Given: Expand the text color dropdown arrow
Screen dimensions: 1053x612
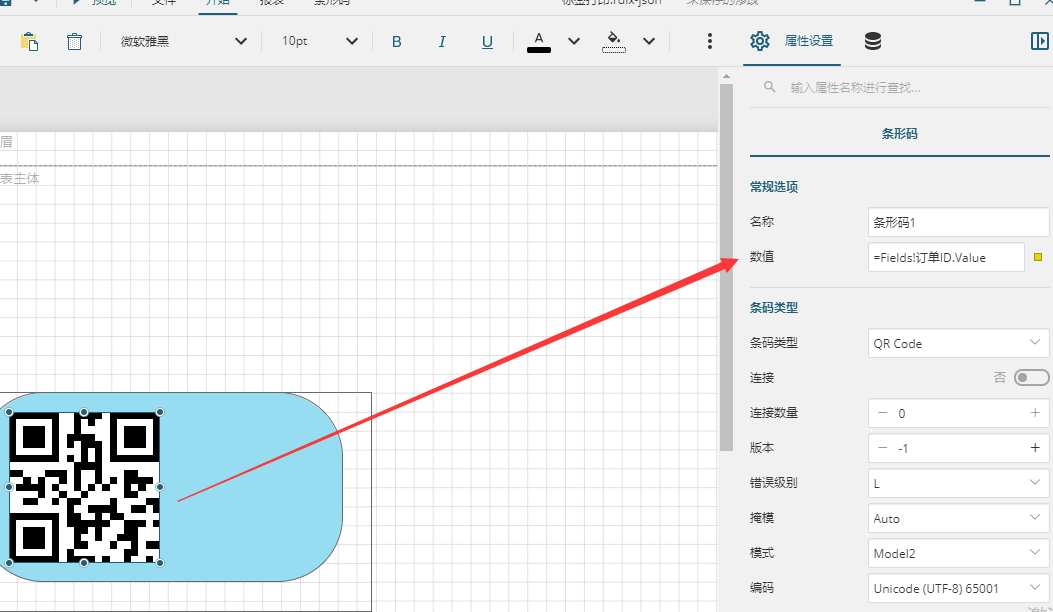Looking at the screenshot, I should click(574, 42).
